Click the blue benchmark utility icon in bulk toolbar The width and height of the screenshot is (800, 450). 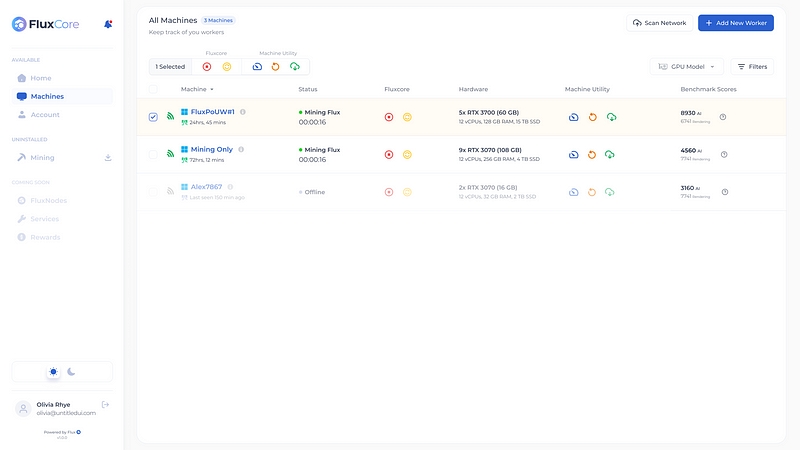[x=257, y=67]
